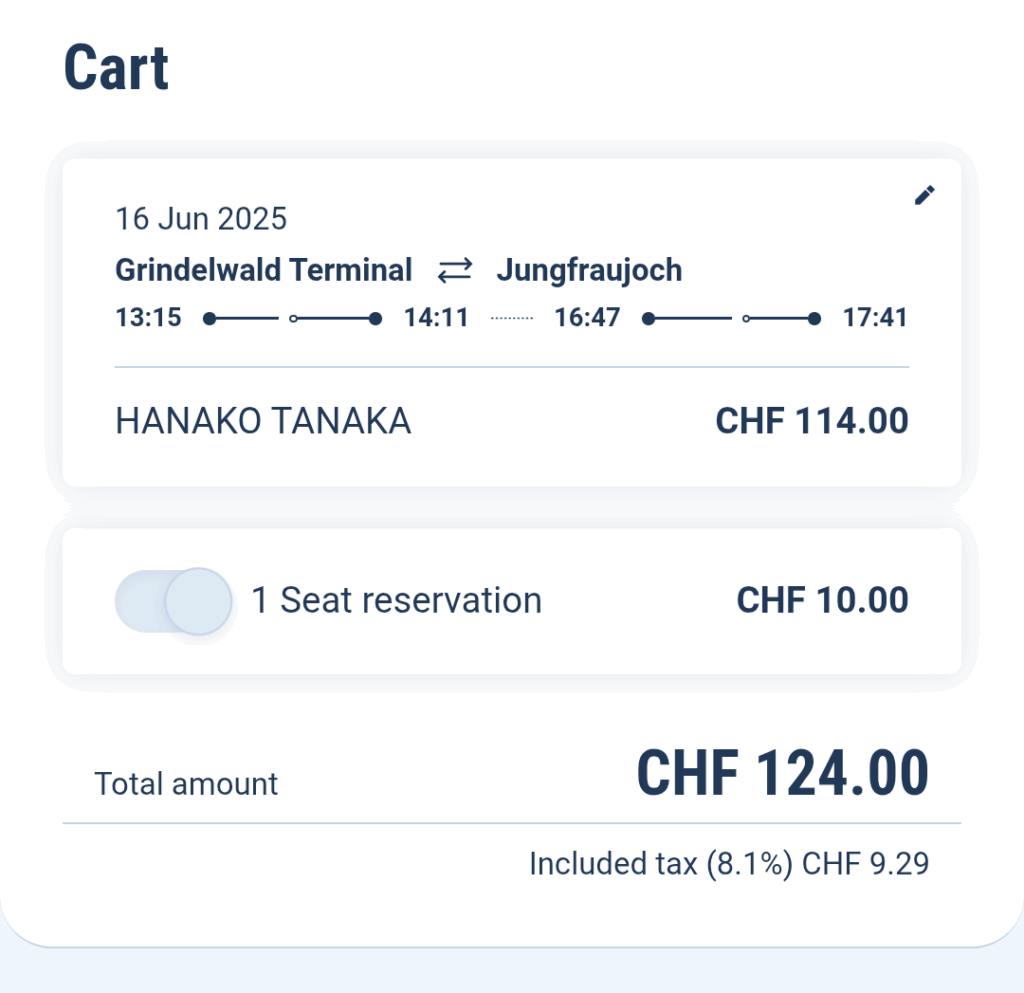Select the Jungfraujoch destination name
The image size is (1024, 993).
(589, 270)
